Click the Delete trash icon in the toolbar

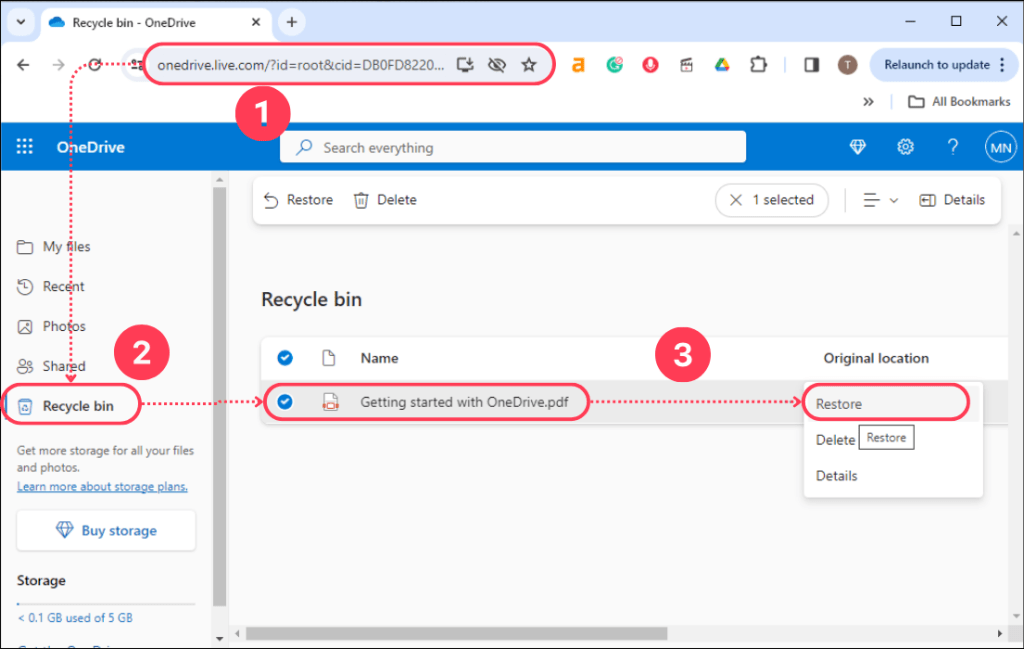361,200
